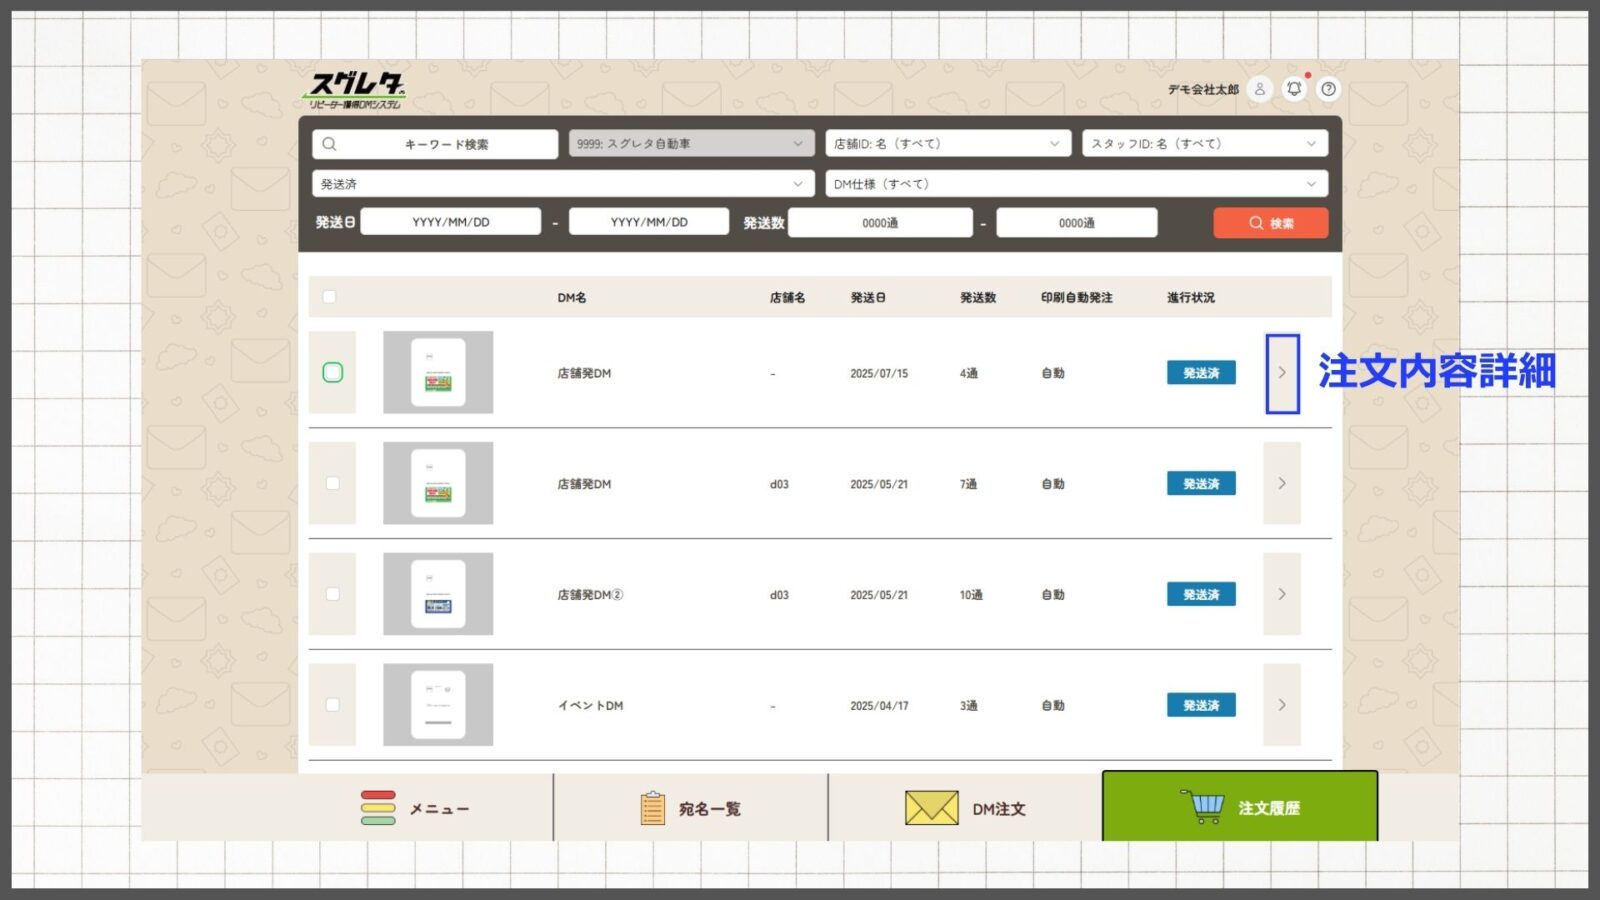1600x900 pixels.
Task: Open detail arrow for 2025/07/15 店舗発DM
Action: 1282,373
